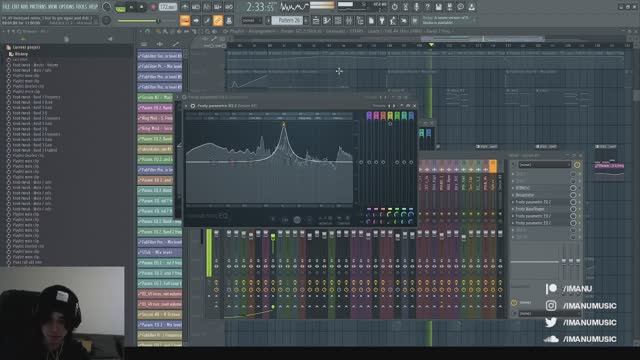Viewport: 640px width, 360px height.
Task: Select the blue EQ band 7 token
Action: coord(411,116)
